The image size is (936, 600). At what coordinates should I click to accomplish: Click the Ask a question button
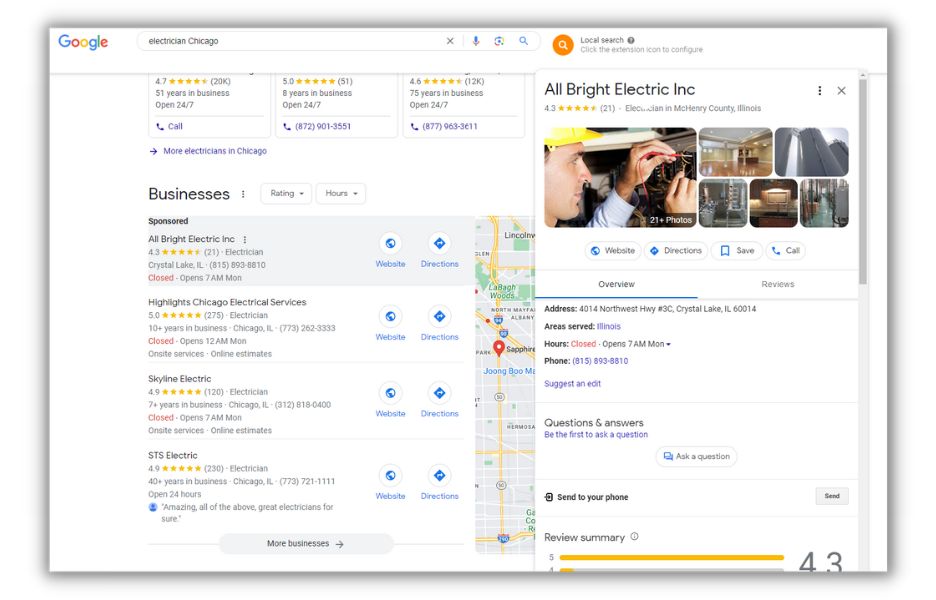pos(697,457)
